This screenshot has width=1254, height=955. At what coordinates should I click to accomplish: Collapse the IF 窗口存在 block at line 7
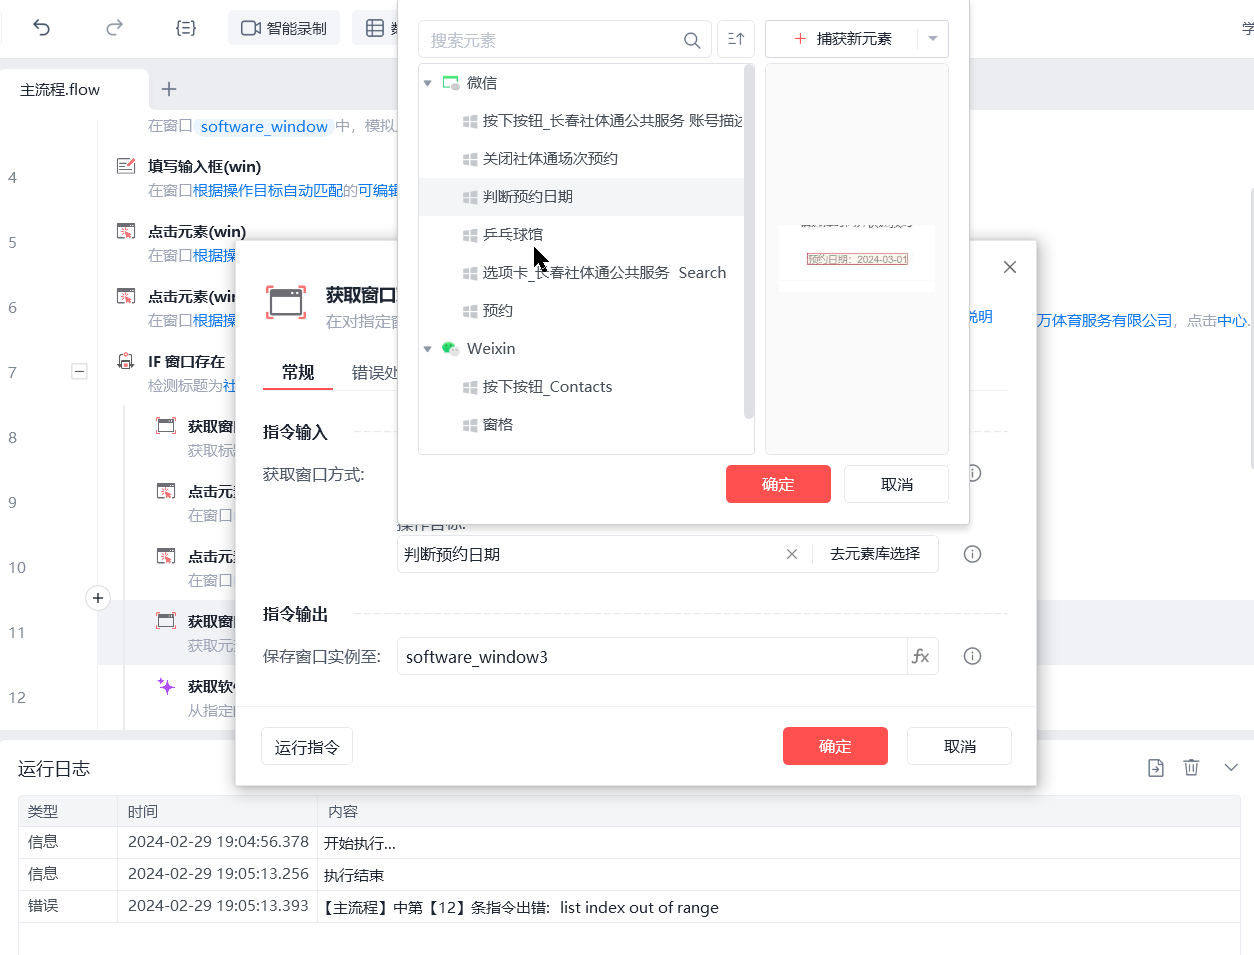pyautogui.click(x=79, y=371)
